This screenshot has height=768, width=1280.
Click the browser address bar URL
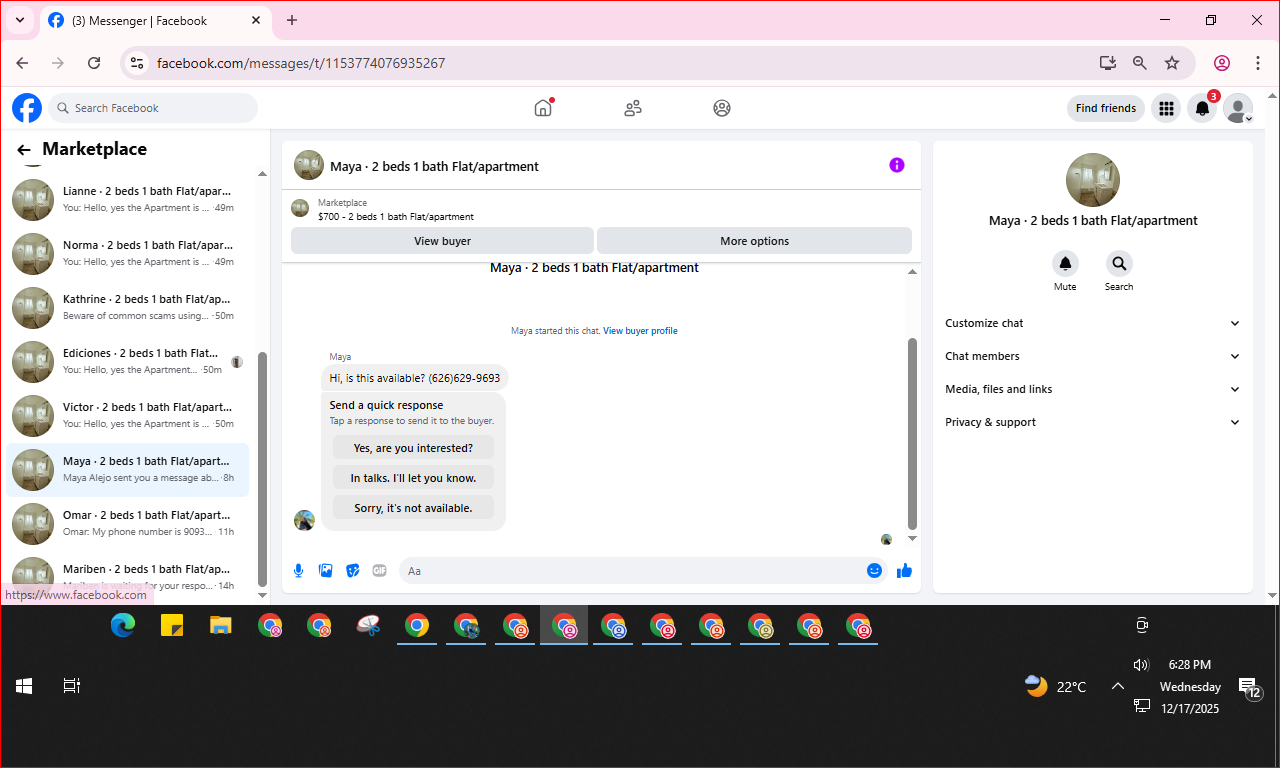[x=301, y=63]
